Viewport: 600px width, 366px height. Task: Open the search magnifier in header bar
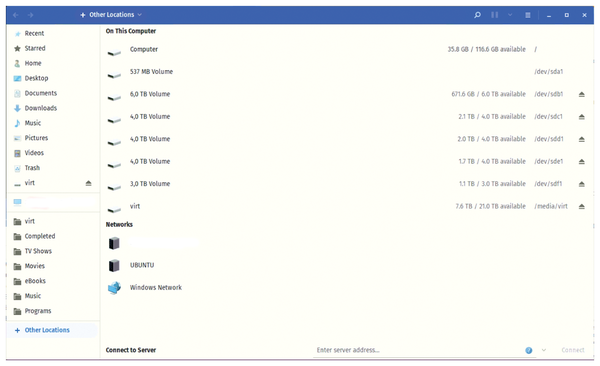tap(477, 15)
